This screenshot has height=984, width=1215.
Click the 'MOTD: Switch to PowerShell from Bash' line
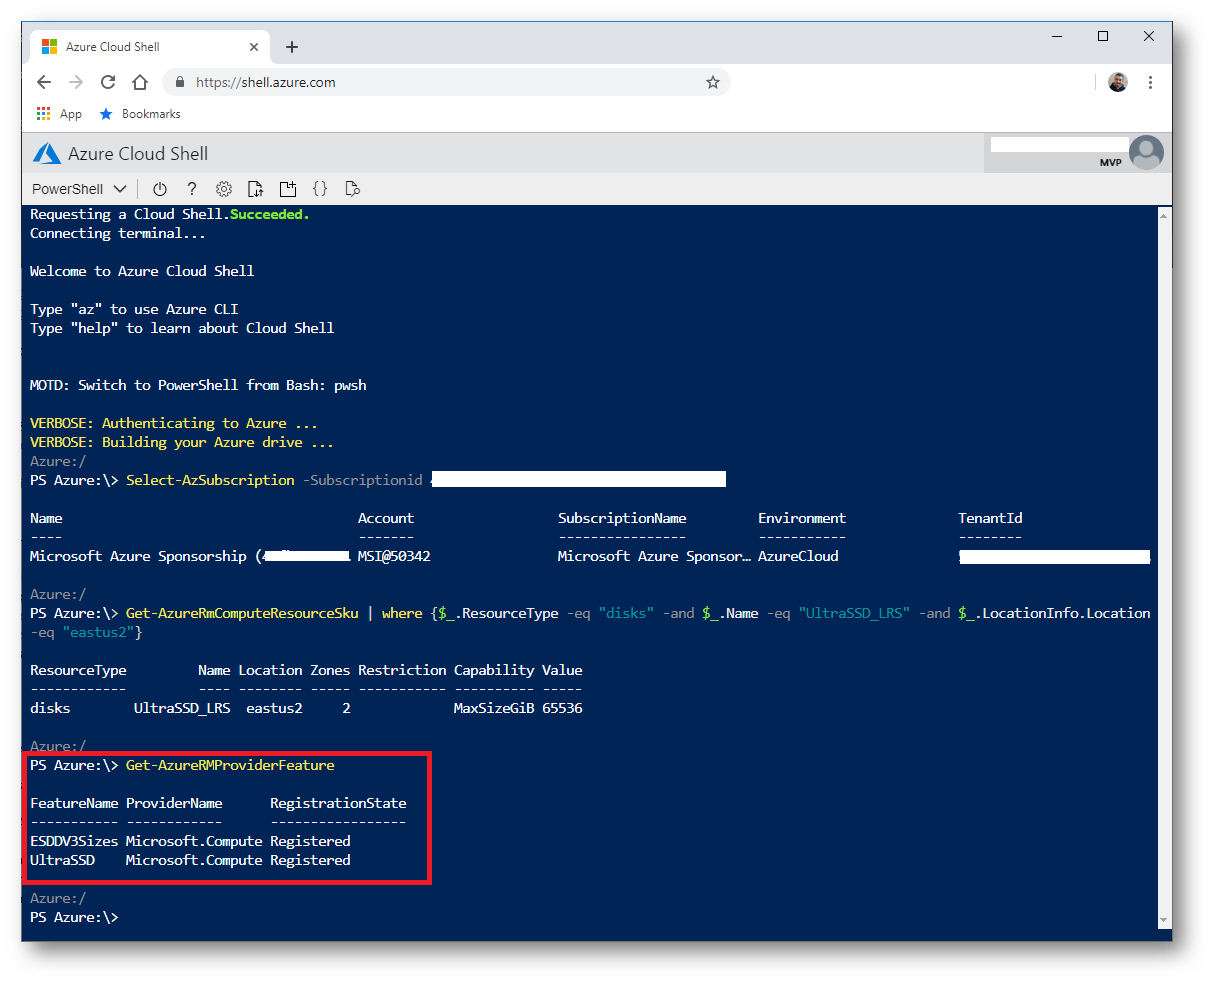click(198, 385)
